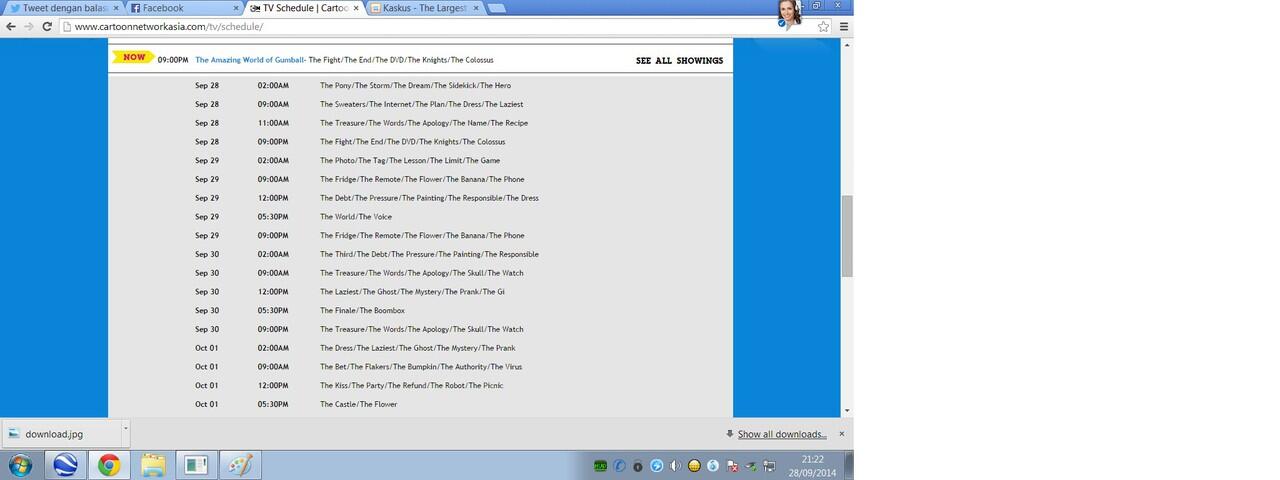Close the Facebook tab
The height and width of the screenshot is (480, 1280).
click(236, 8)
